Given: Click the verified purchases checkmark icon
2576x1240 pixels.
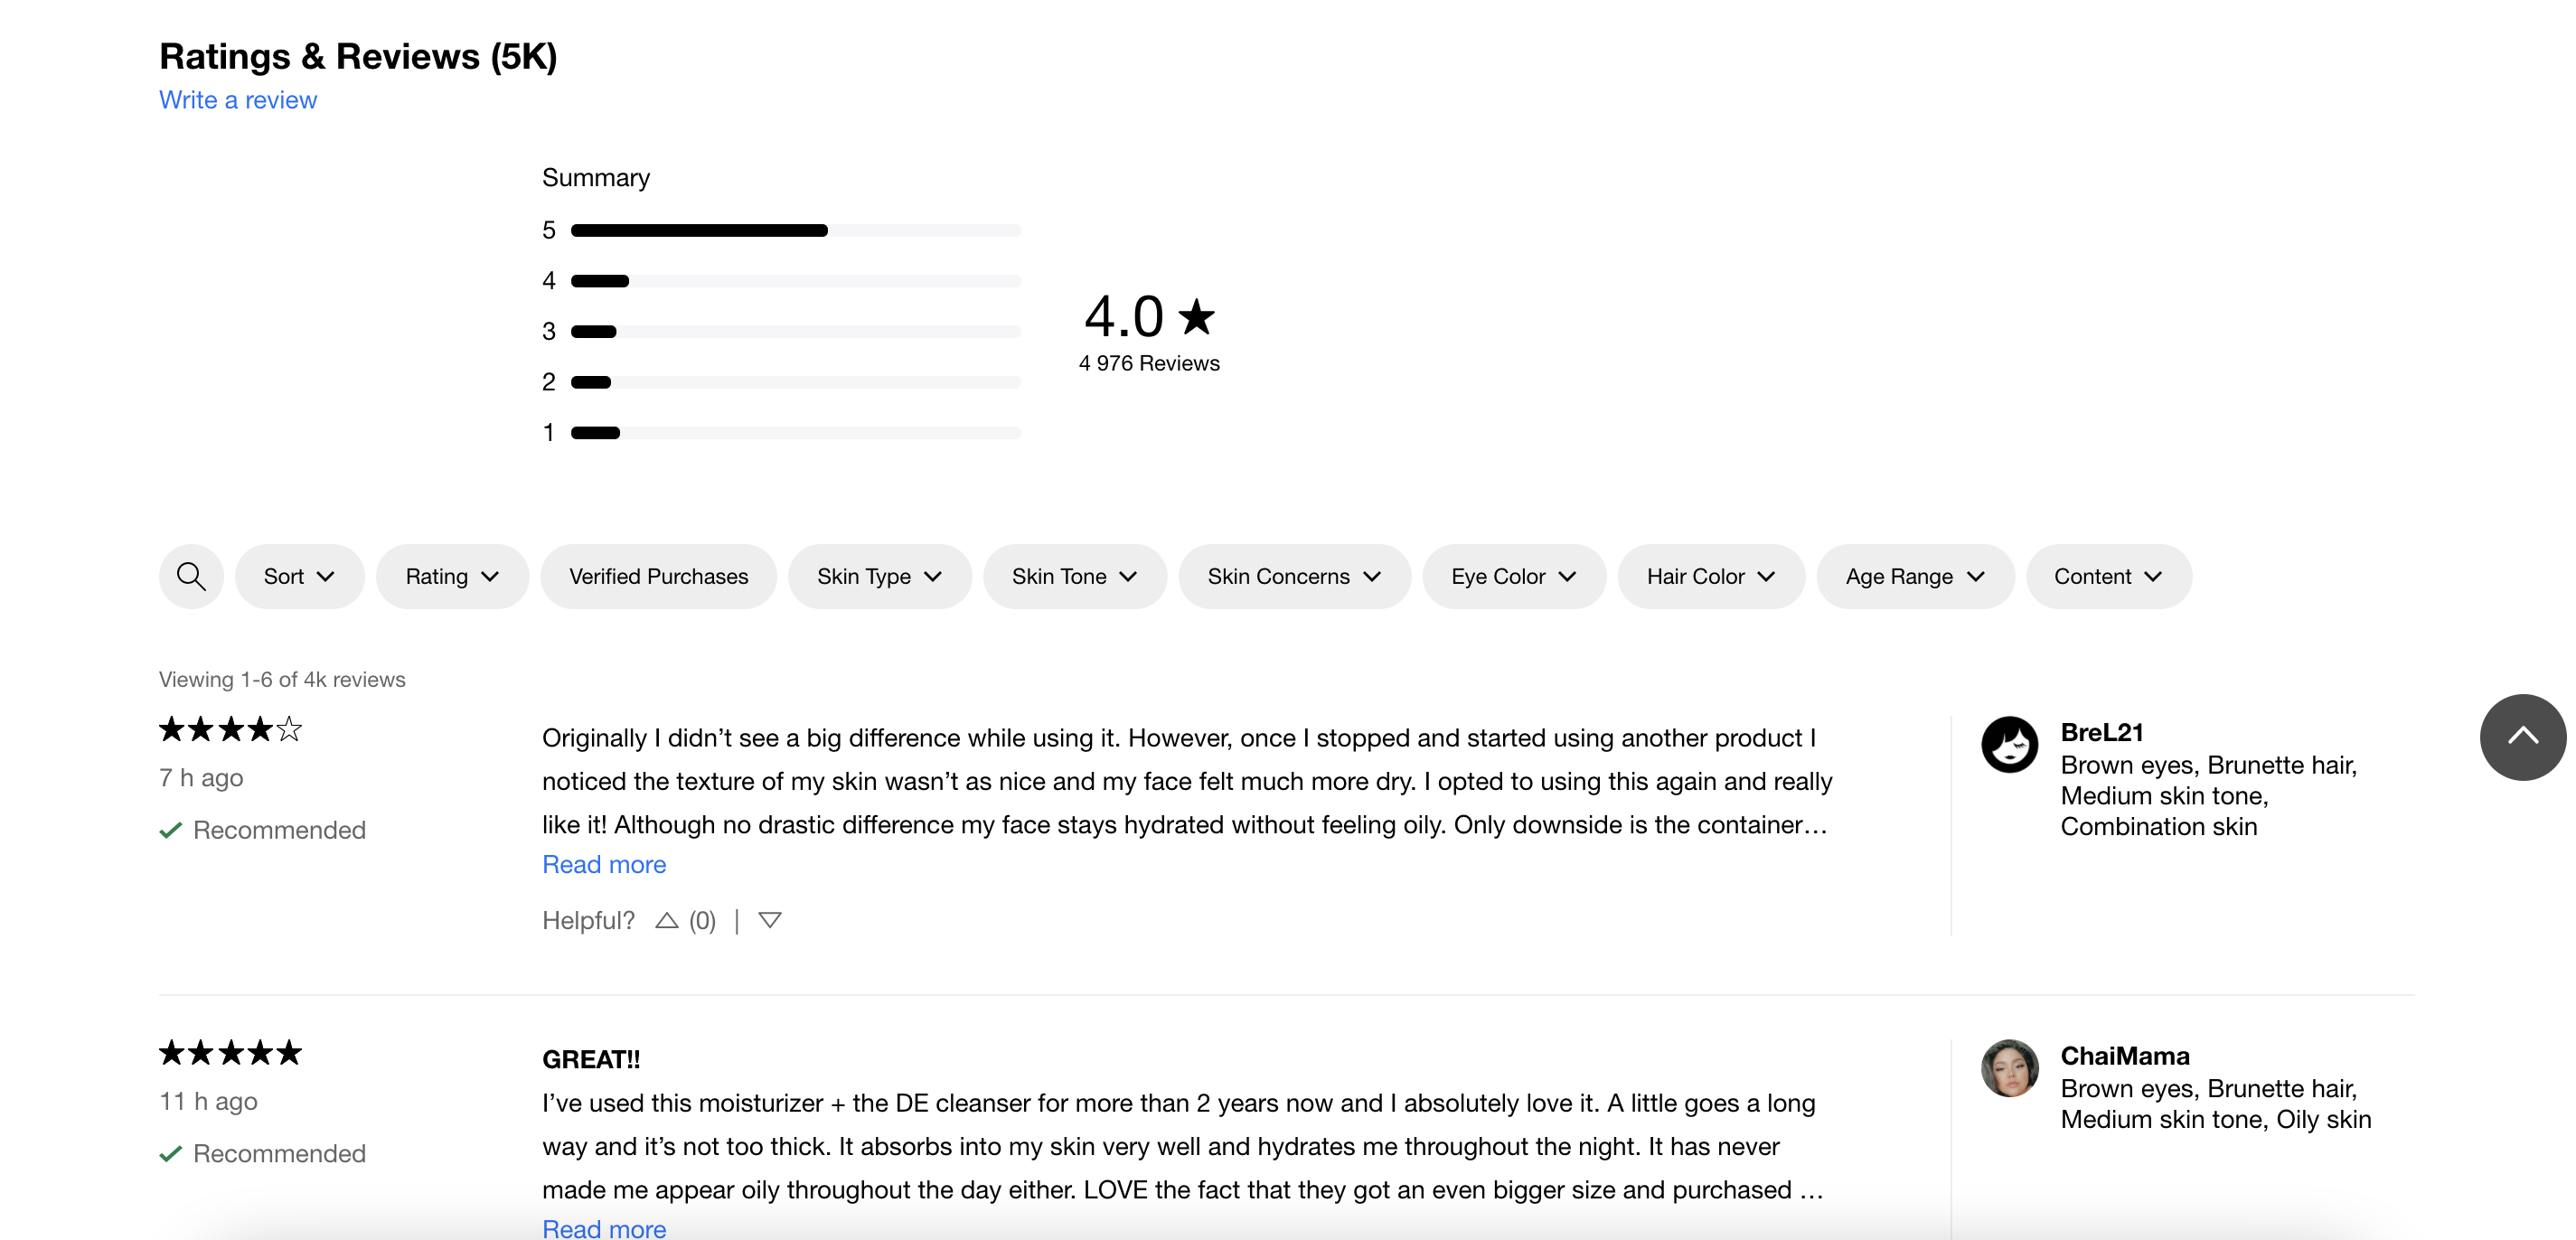Looking at the screenshot, I should coord(657,575).
